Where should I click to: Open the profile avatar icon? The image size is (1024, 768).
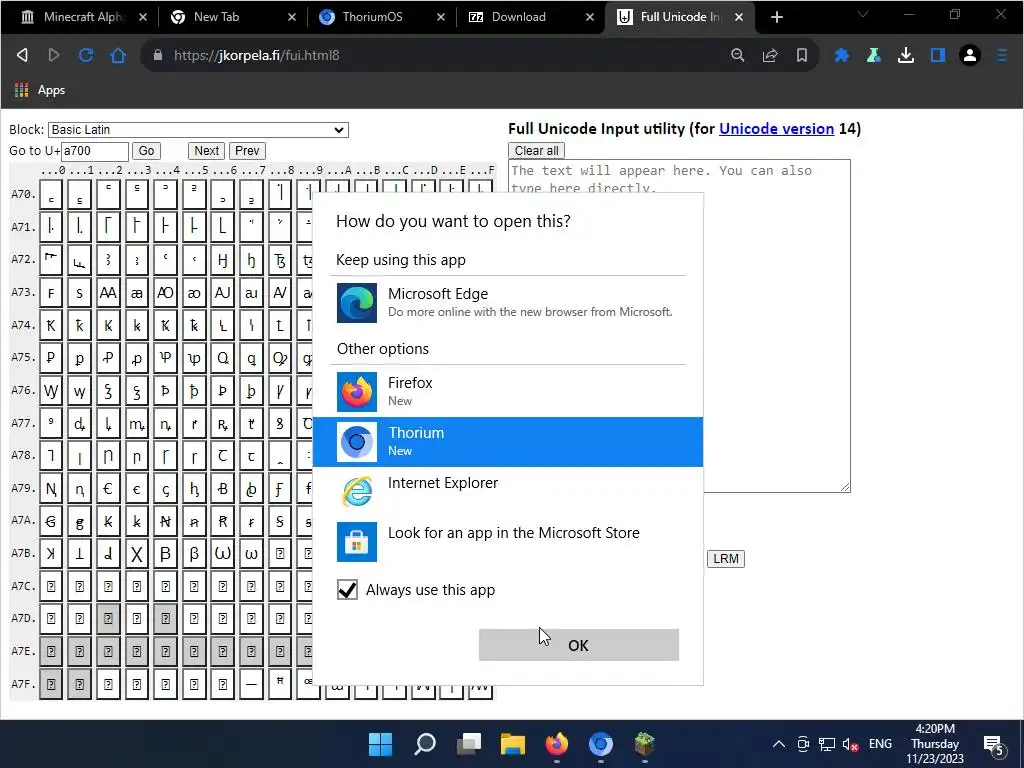(970, 56)
